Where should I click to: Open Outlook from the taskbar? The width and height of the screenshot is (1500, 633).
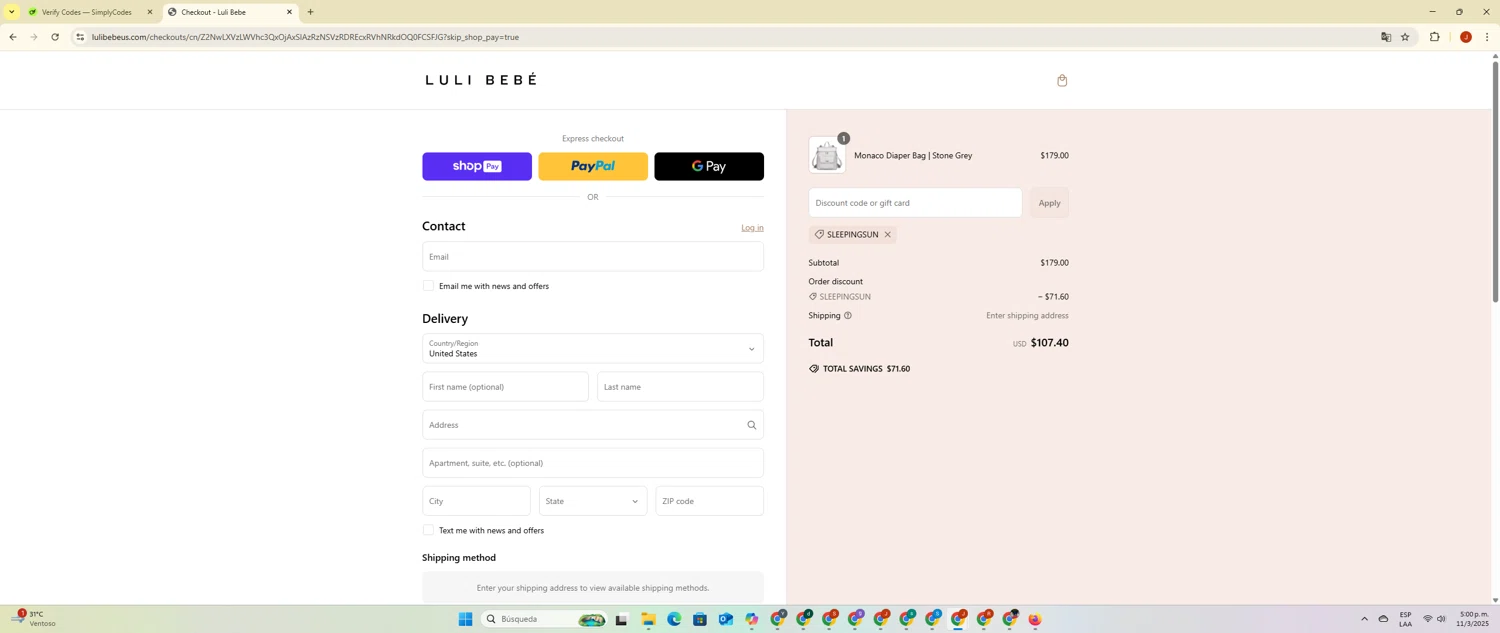coord(726,620)
